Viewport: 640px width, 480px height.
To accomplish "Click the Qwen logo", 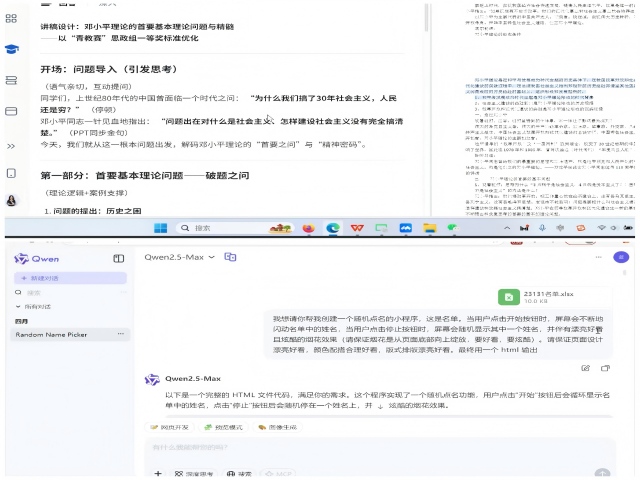I will pyautogui.click(x=36, y=259).
